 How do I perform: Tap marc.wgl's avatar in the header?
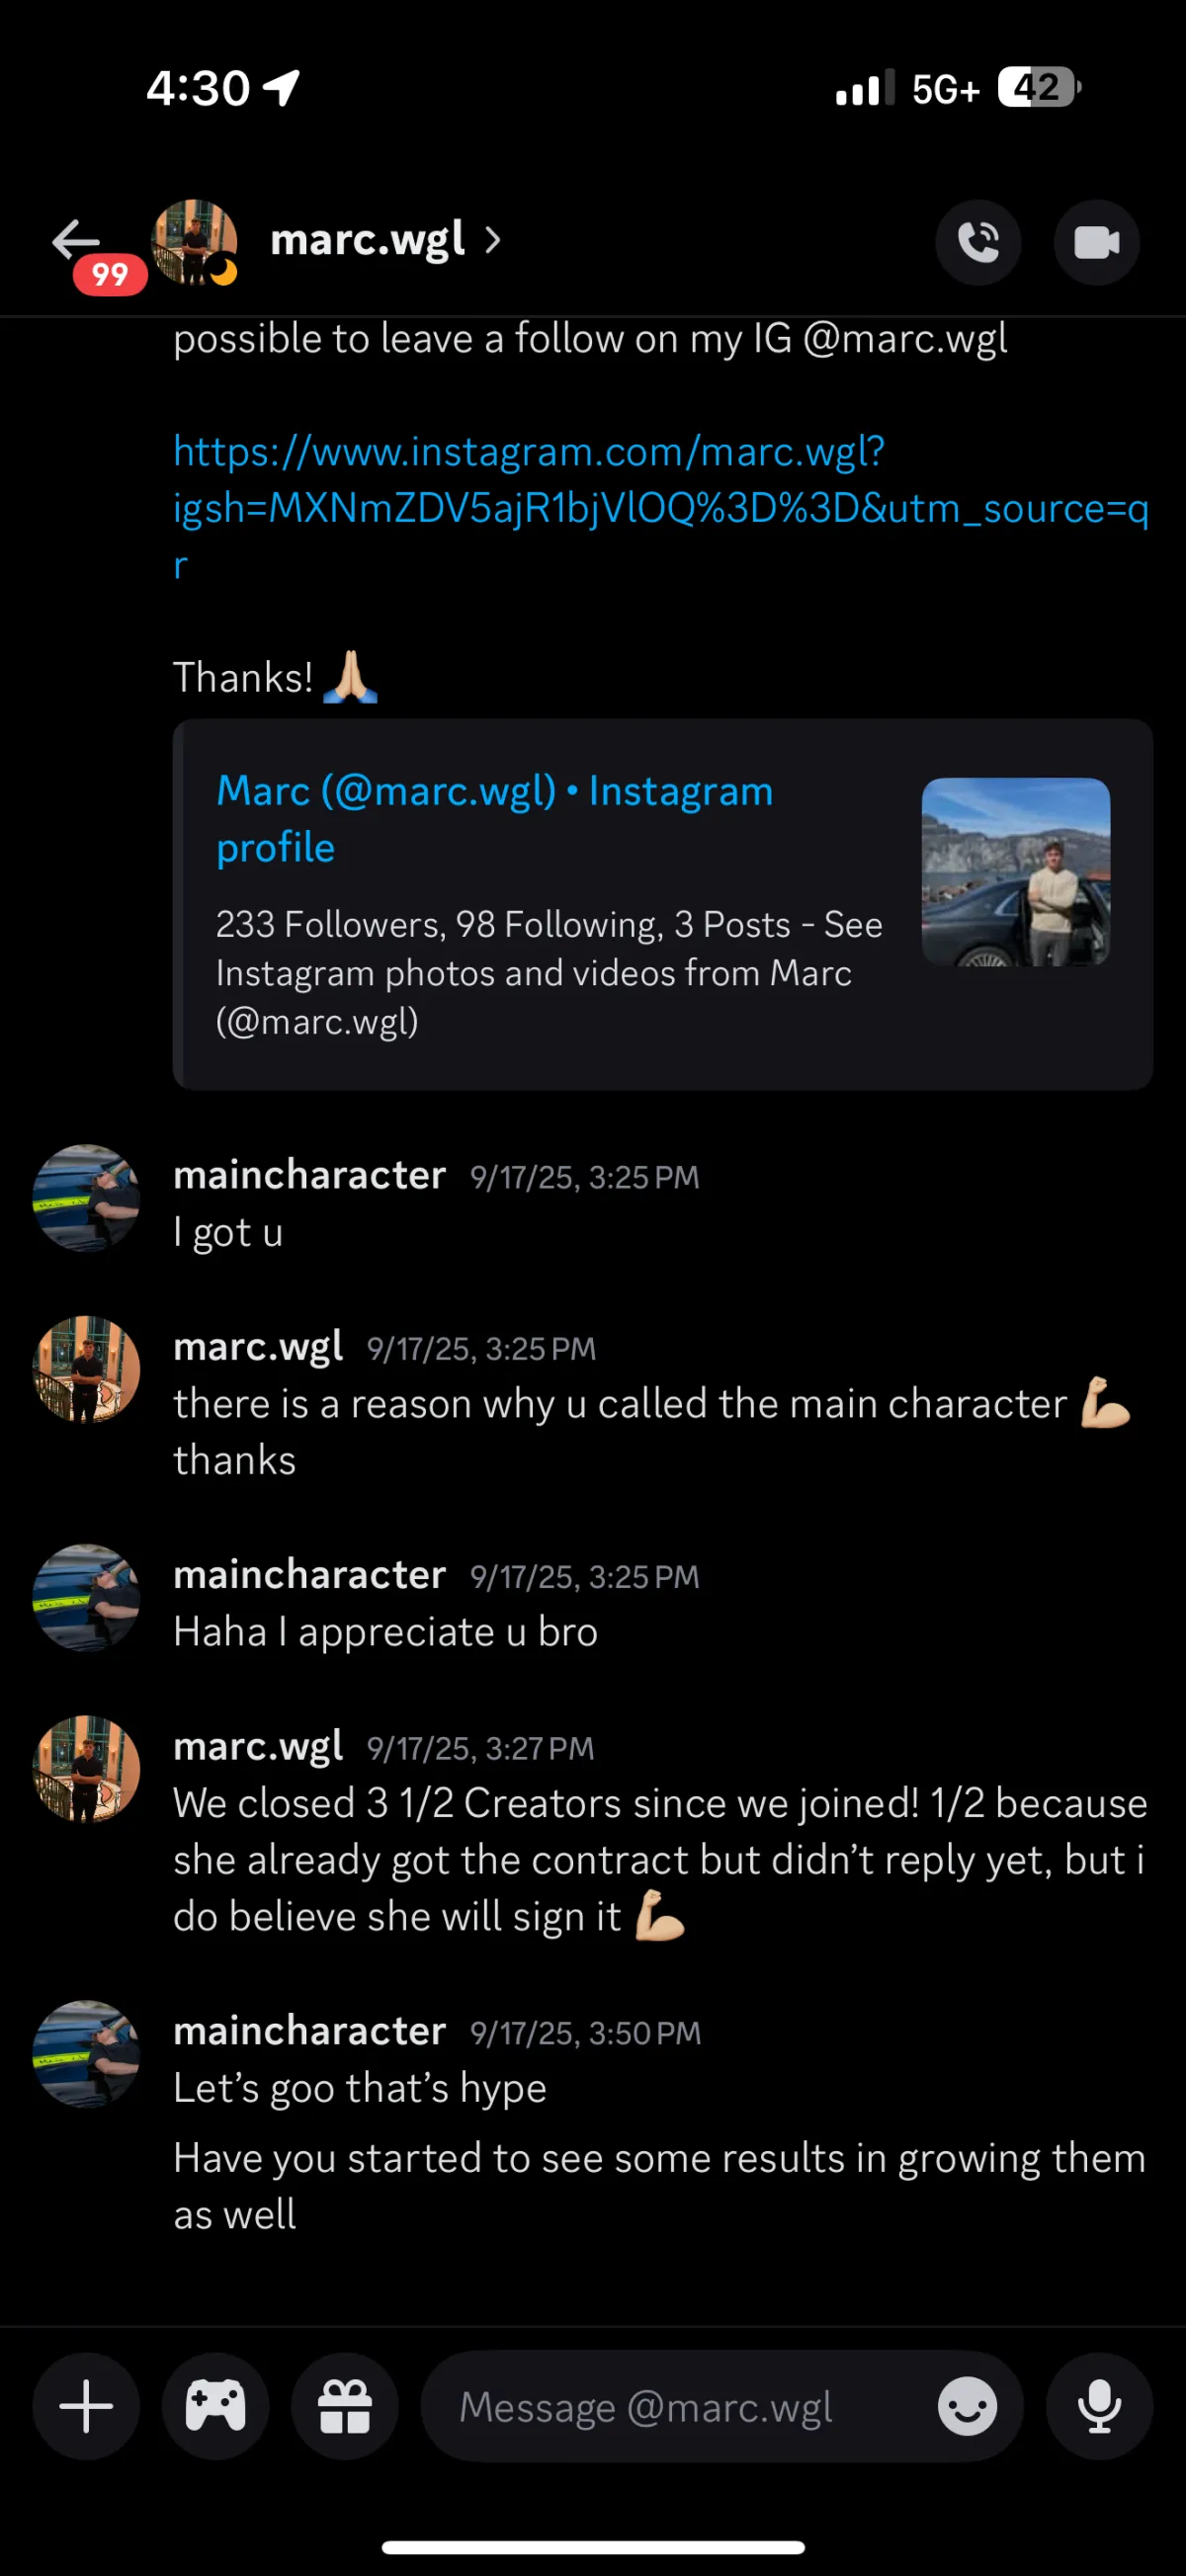point(194,241)
